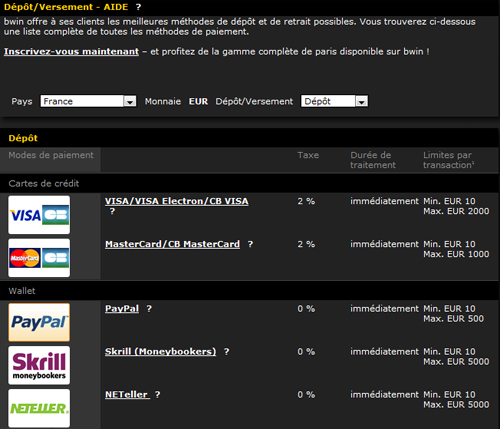Click the Wallet category row

pyautogui.click(x=250, y=291)
